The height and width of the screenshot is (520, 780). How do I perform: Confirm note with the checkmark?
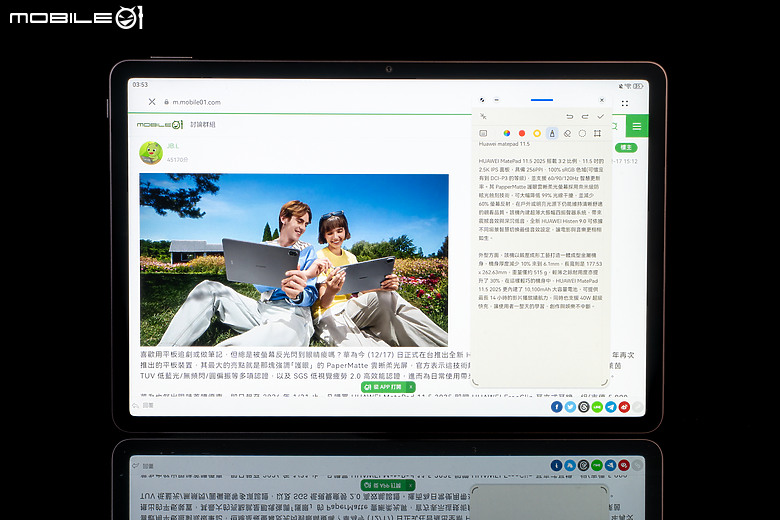click(600, 116)
